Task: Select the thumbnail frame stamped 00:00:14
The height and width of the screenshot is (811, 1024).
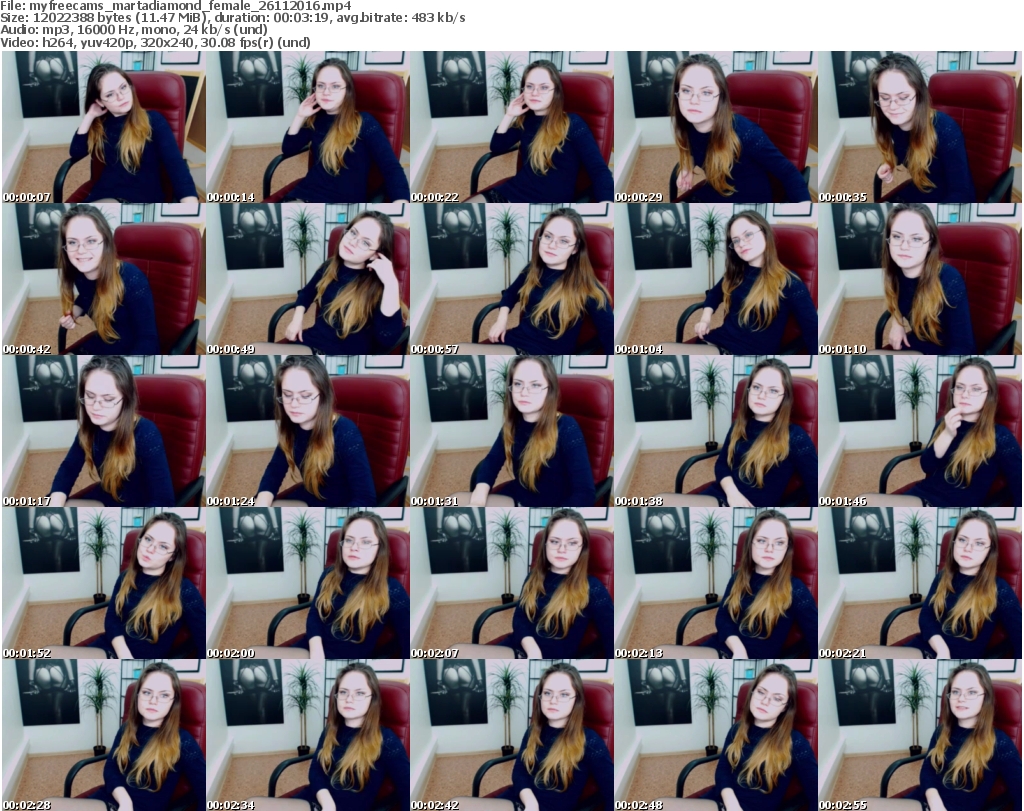Action: click(308, 127)
